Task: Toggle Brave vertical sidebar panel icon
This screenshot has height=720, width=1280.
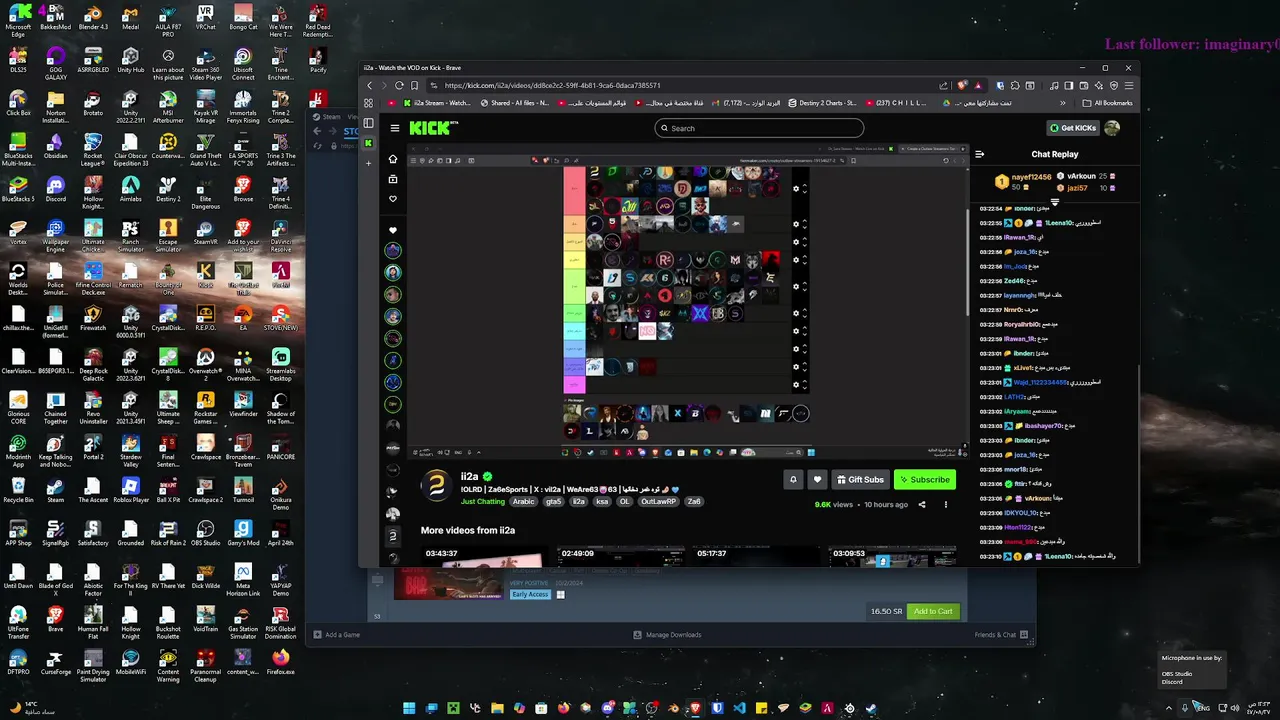Action: [x=368, y=123]
